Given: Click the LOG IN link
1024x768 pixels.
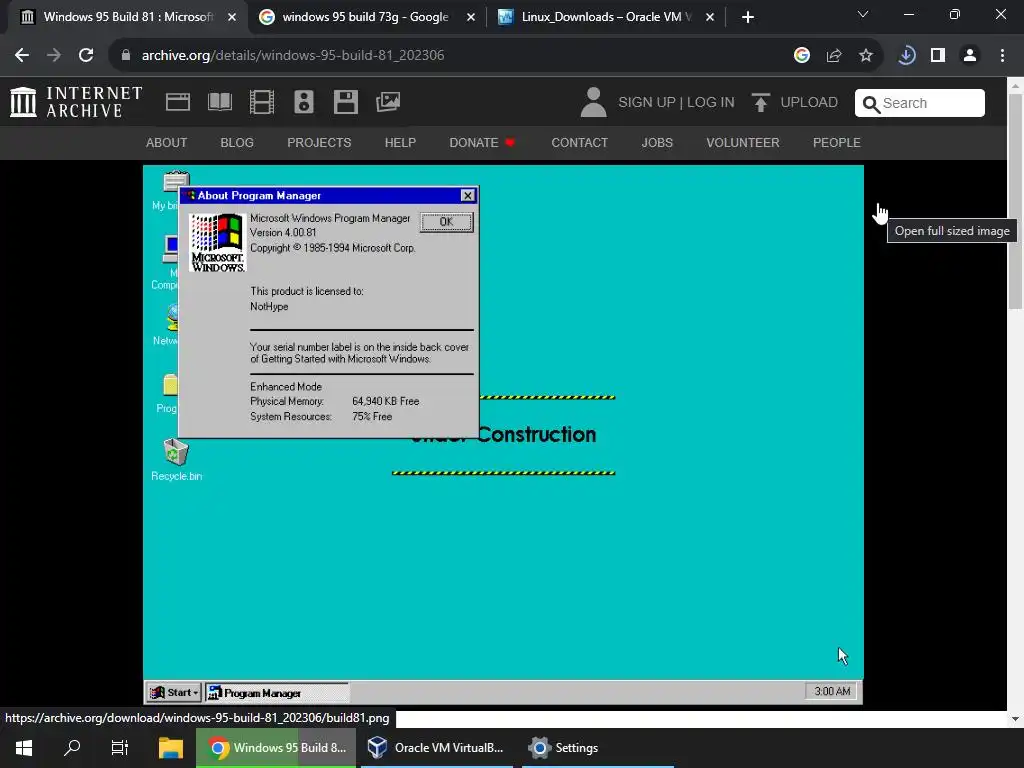Looking at the screenshot, I should pyautogui.click(x=711, y=103).
